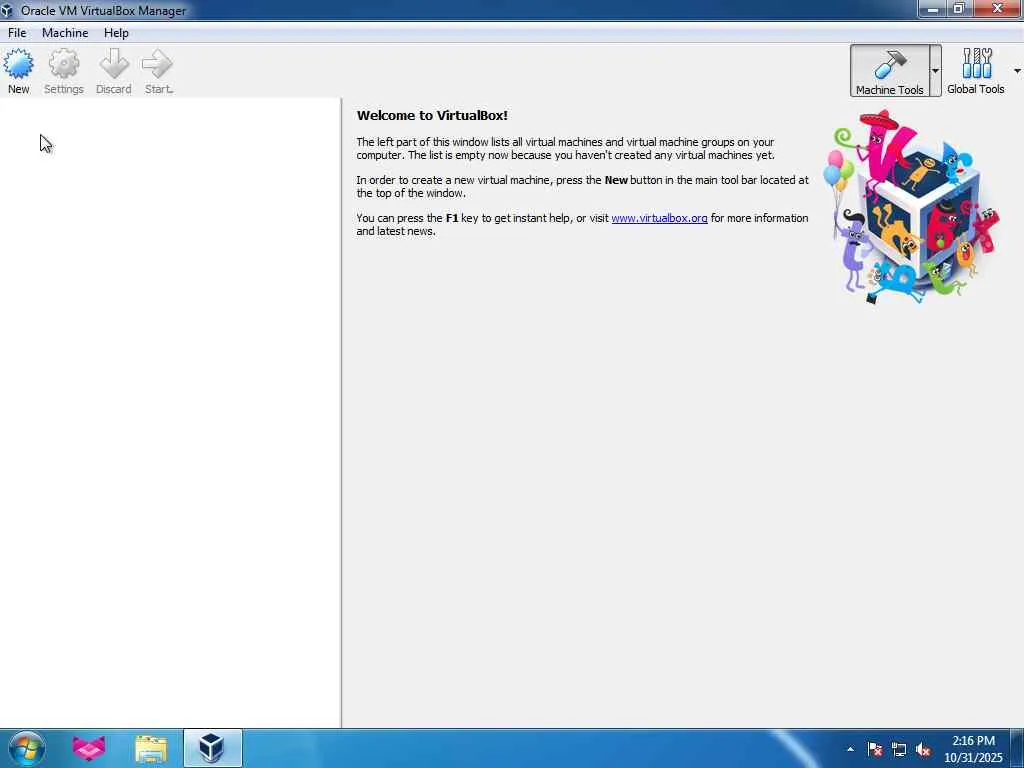The image size is (1024, 768).
Task: Open the File menu
Action: (17, 33)
